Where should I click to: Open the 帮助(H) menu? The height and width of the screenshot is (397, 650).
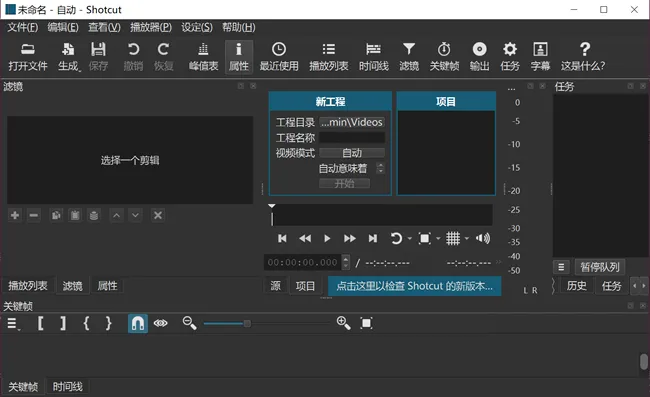(x=239, y=27)
